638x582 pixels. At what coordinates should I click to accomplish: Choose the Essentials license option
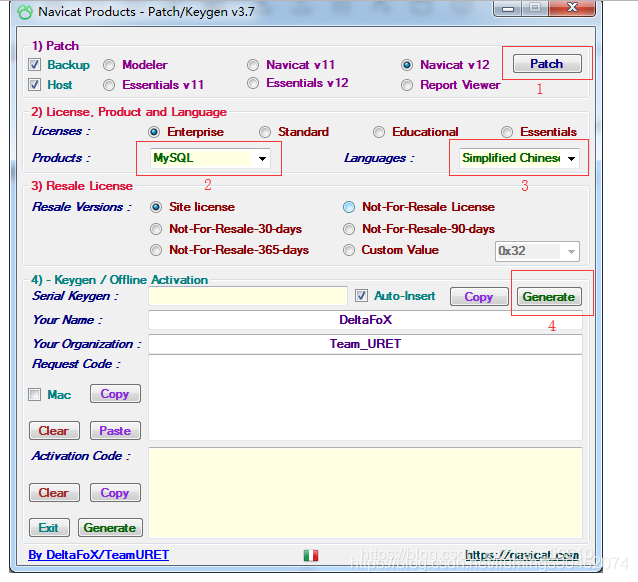tap(507, 132)
